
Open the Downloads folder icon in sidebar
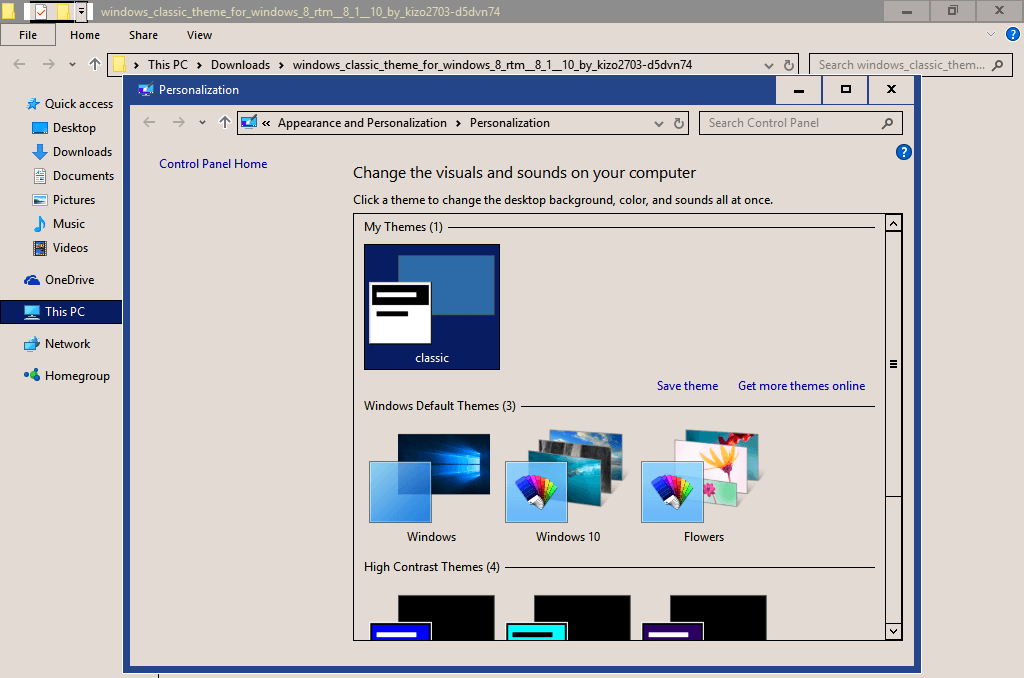click(x=40, y=152)
